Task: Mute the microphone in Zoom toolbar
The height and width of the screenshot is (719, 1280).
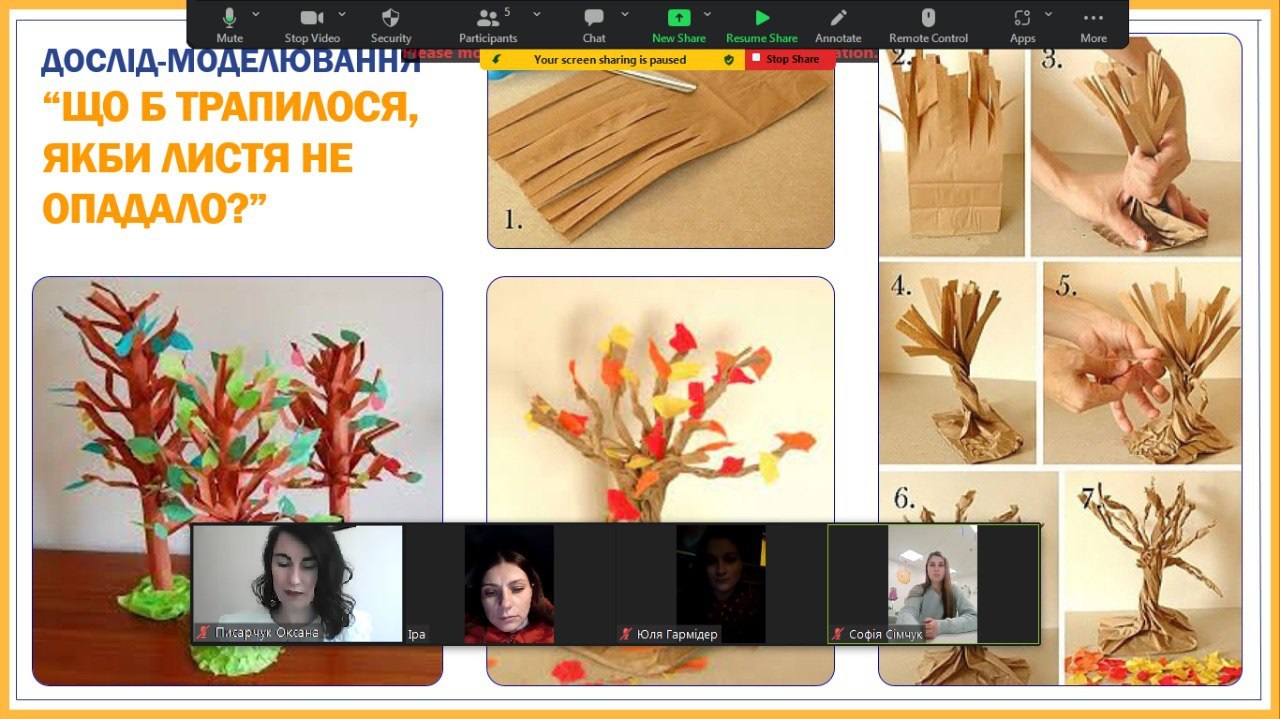Action: (229, 24)
